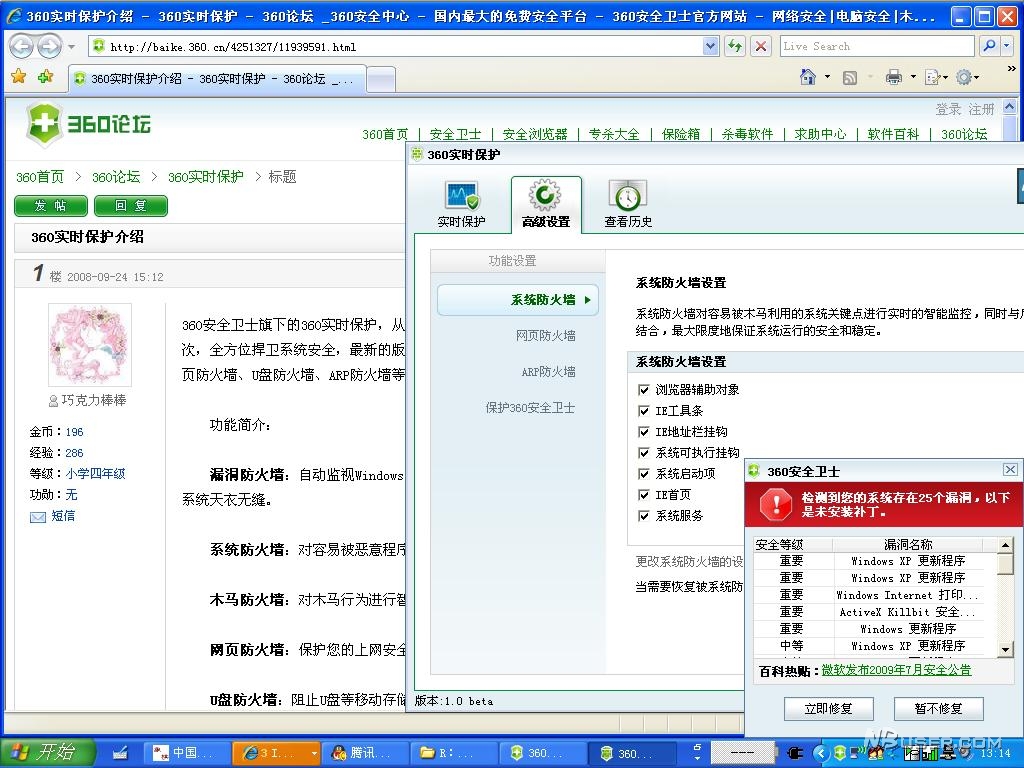This screenshot has height=768, width=1024.
Task: Click the Tools gear icon
Action: point(963,77)
